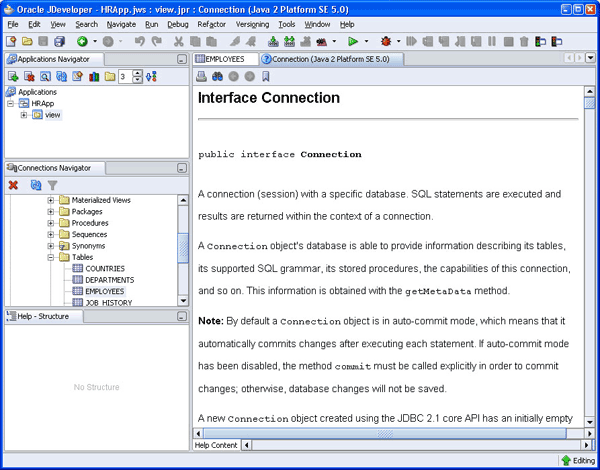Increase the navigator level stepper value
The height and width of the screenshot is (470, 600).
(x=137, y=74)
